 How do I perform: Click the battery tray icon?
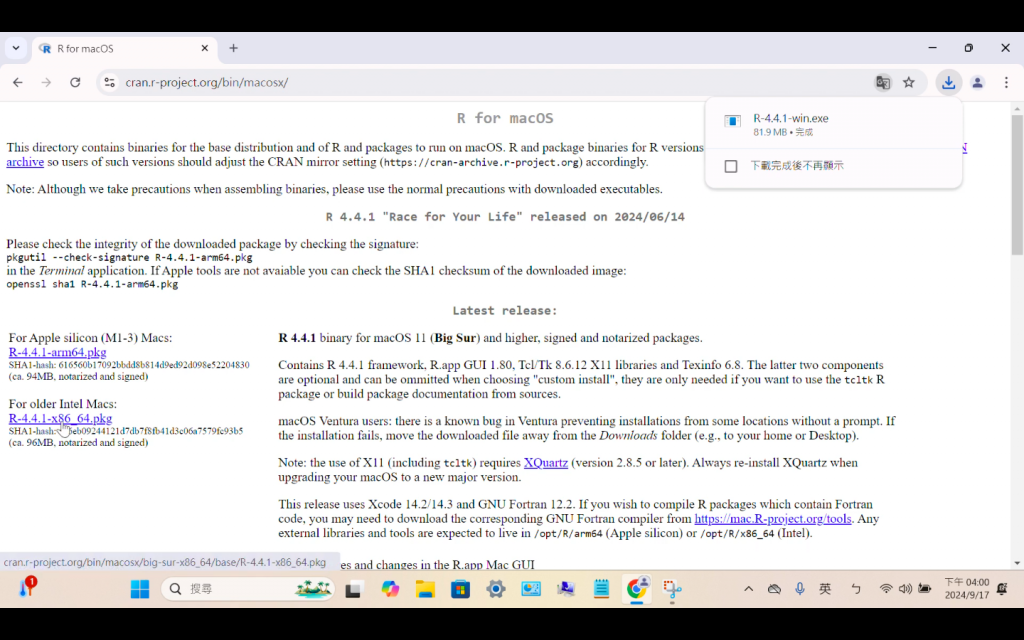pos(925,589)
